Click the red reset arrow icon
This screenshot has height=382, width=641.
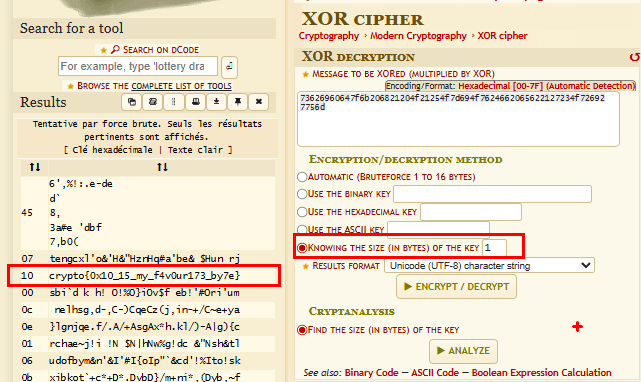click(x=634, y=57)
